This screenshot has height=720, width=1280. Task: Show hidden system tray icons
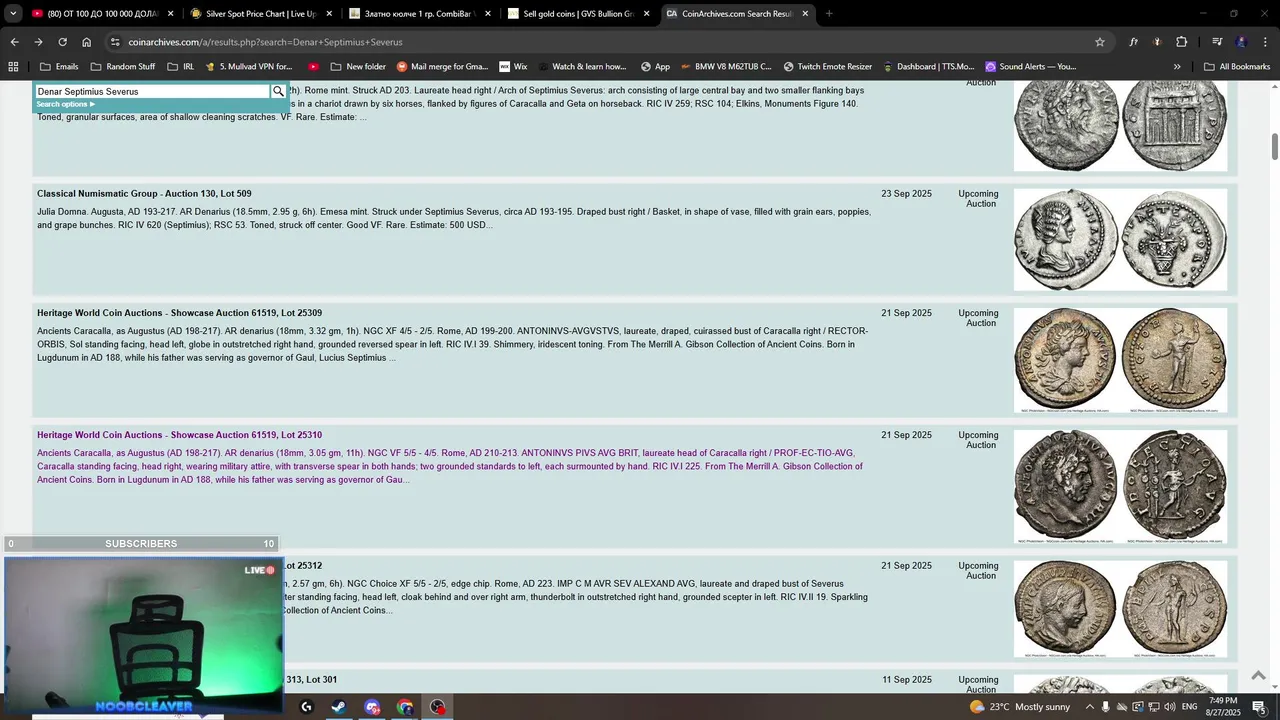click(1090, 707)
